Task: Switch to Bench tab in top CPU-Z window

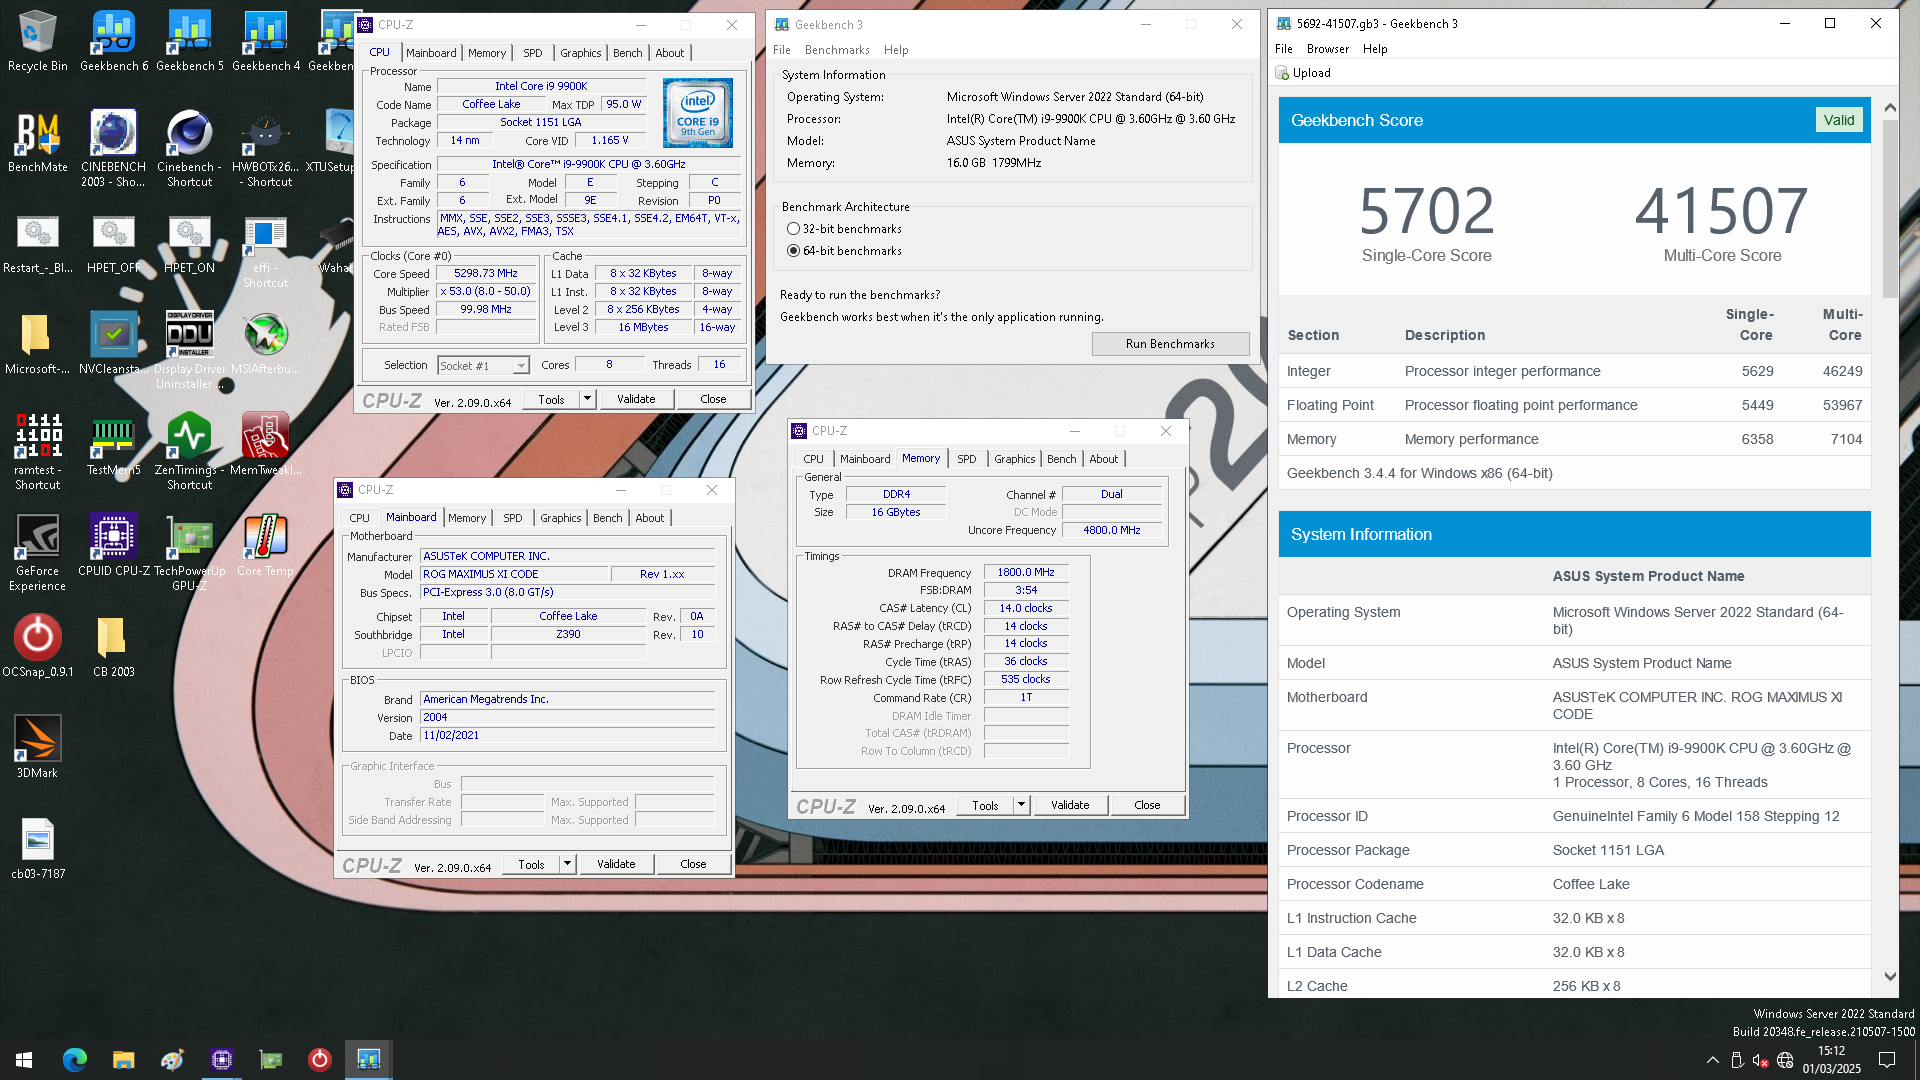Action: coord(628,53)
